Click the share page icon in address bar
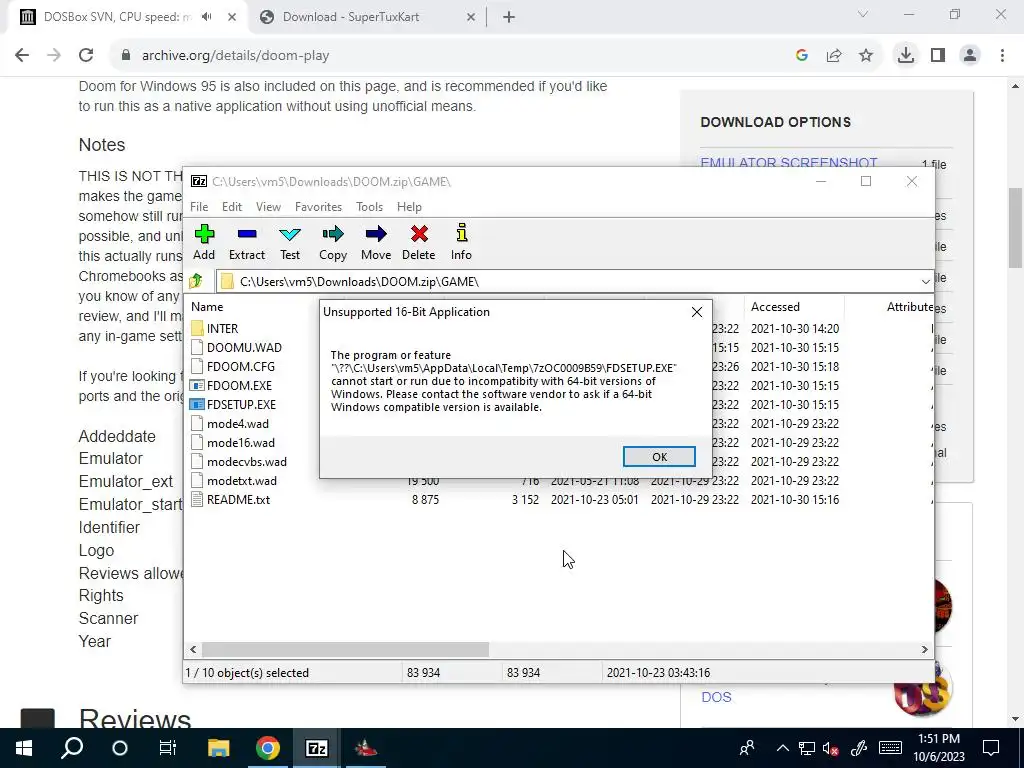The image size is (1024, 768). point(834,56)
